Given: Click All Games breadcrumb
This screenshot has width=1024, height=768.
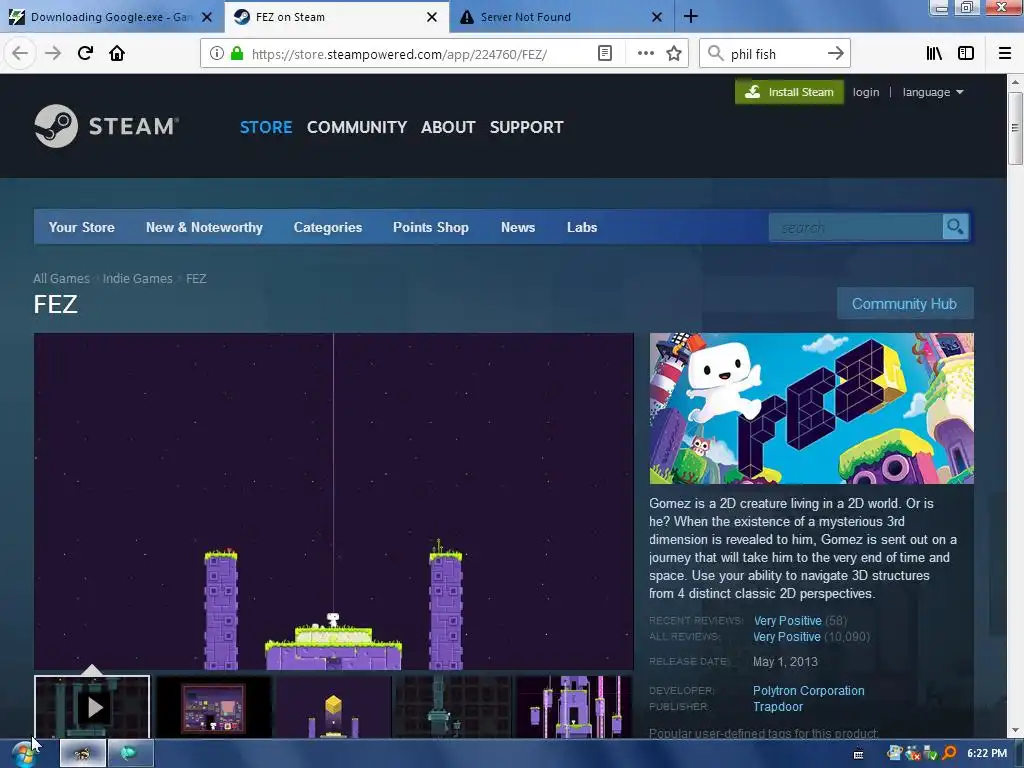Looking at the screenshot, I should coord(61,278).
